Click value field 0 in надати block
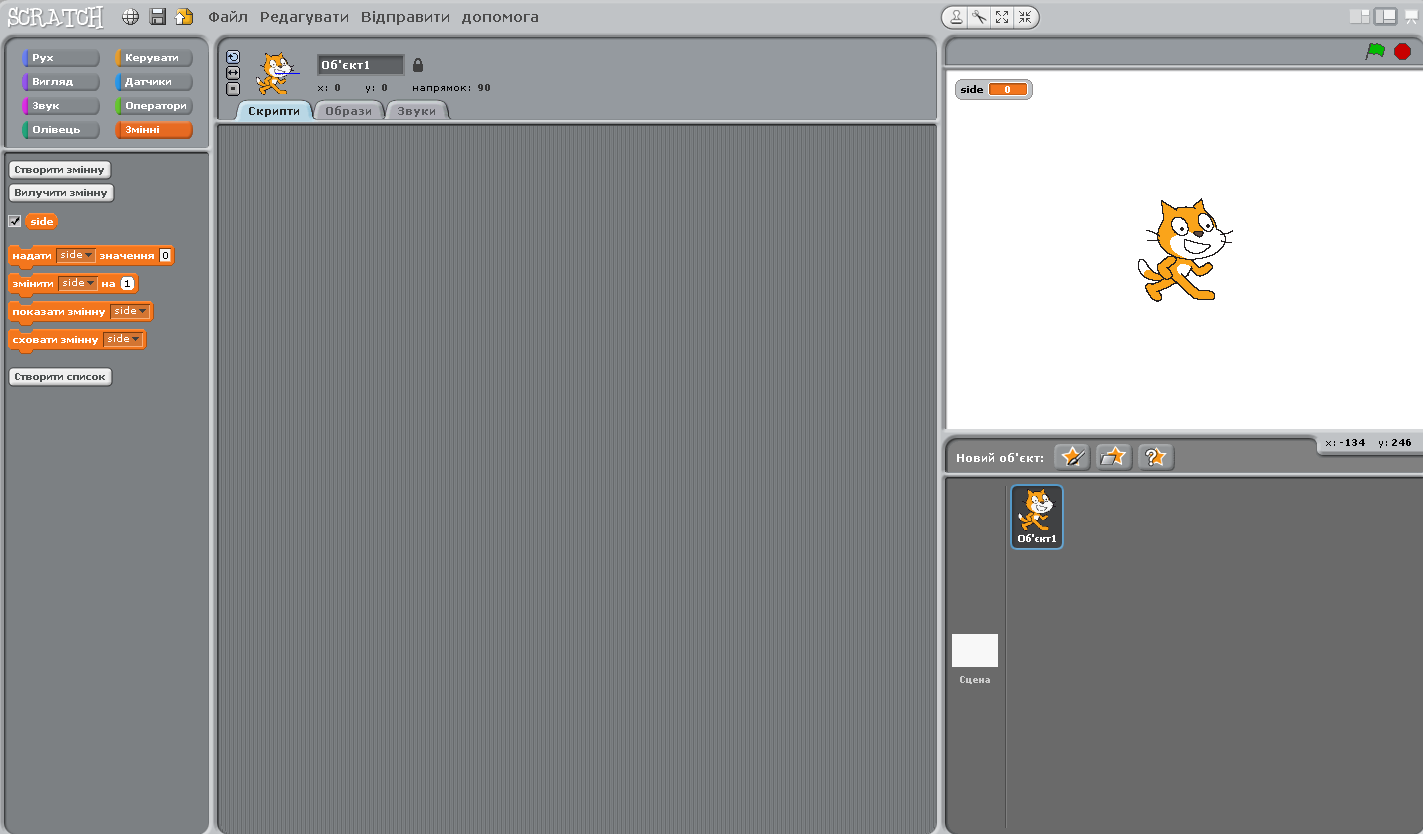 pos(166,256)
